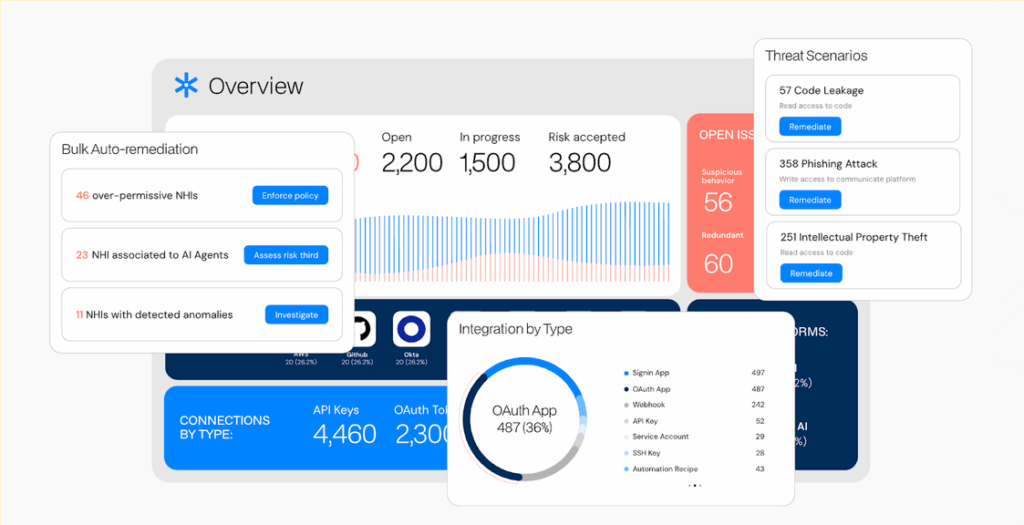Click the Webhook legend color dot
The height and width of the screenshot is (525, 1024).
[x=626, y=405]
